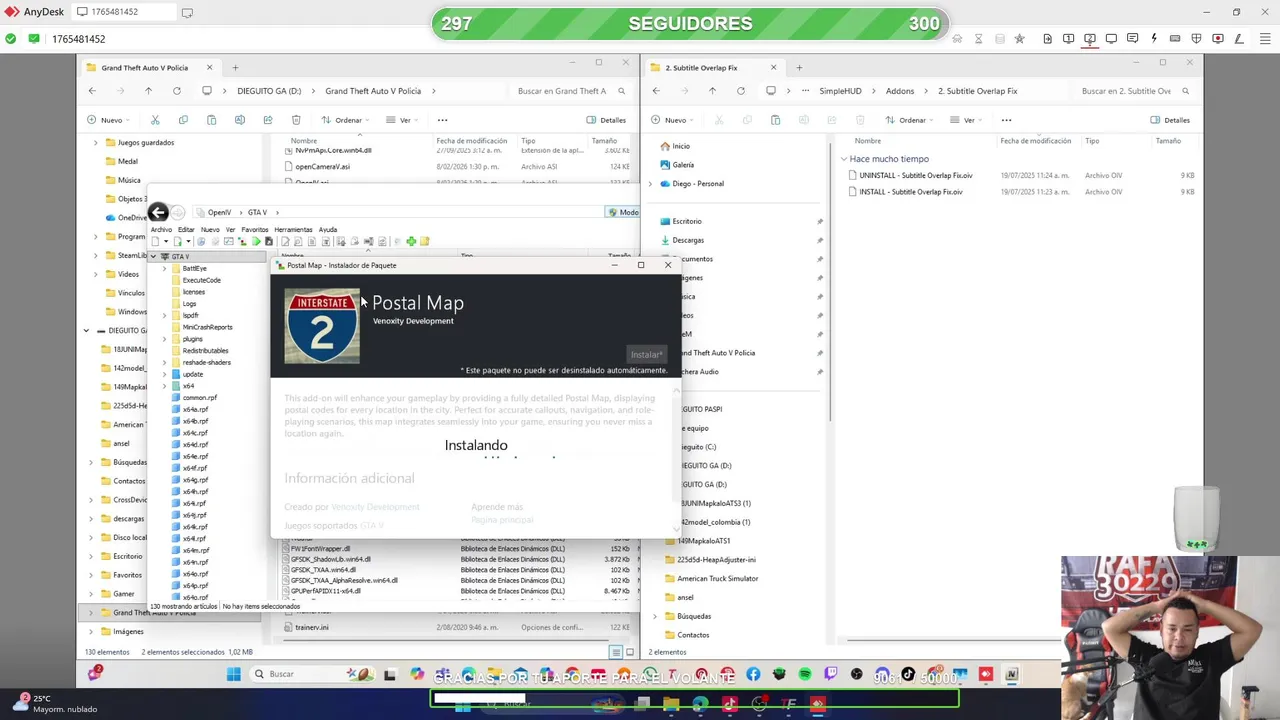
Task: Open the Archivo menu in OpenIV
Action: coord(161,230)
